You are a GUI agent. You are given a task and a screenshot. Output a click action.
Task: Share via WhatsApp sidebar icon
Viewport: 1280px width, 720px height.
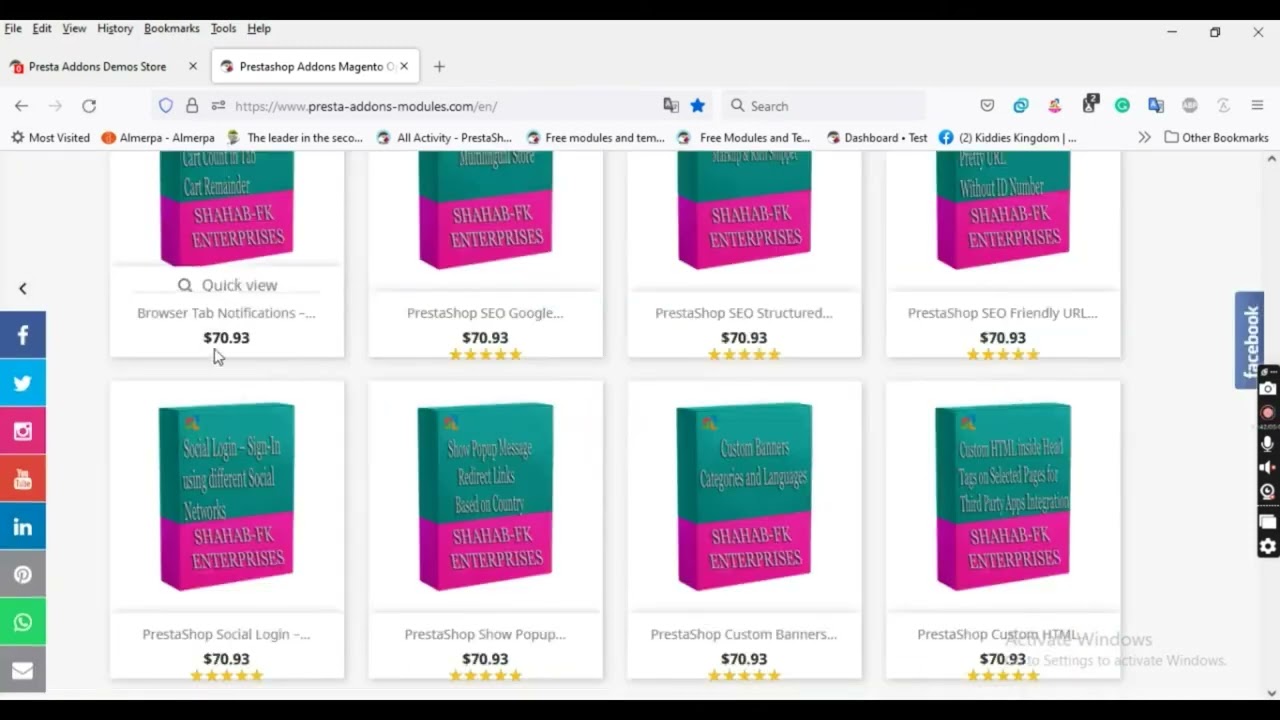23,623
